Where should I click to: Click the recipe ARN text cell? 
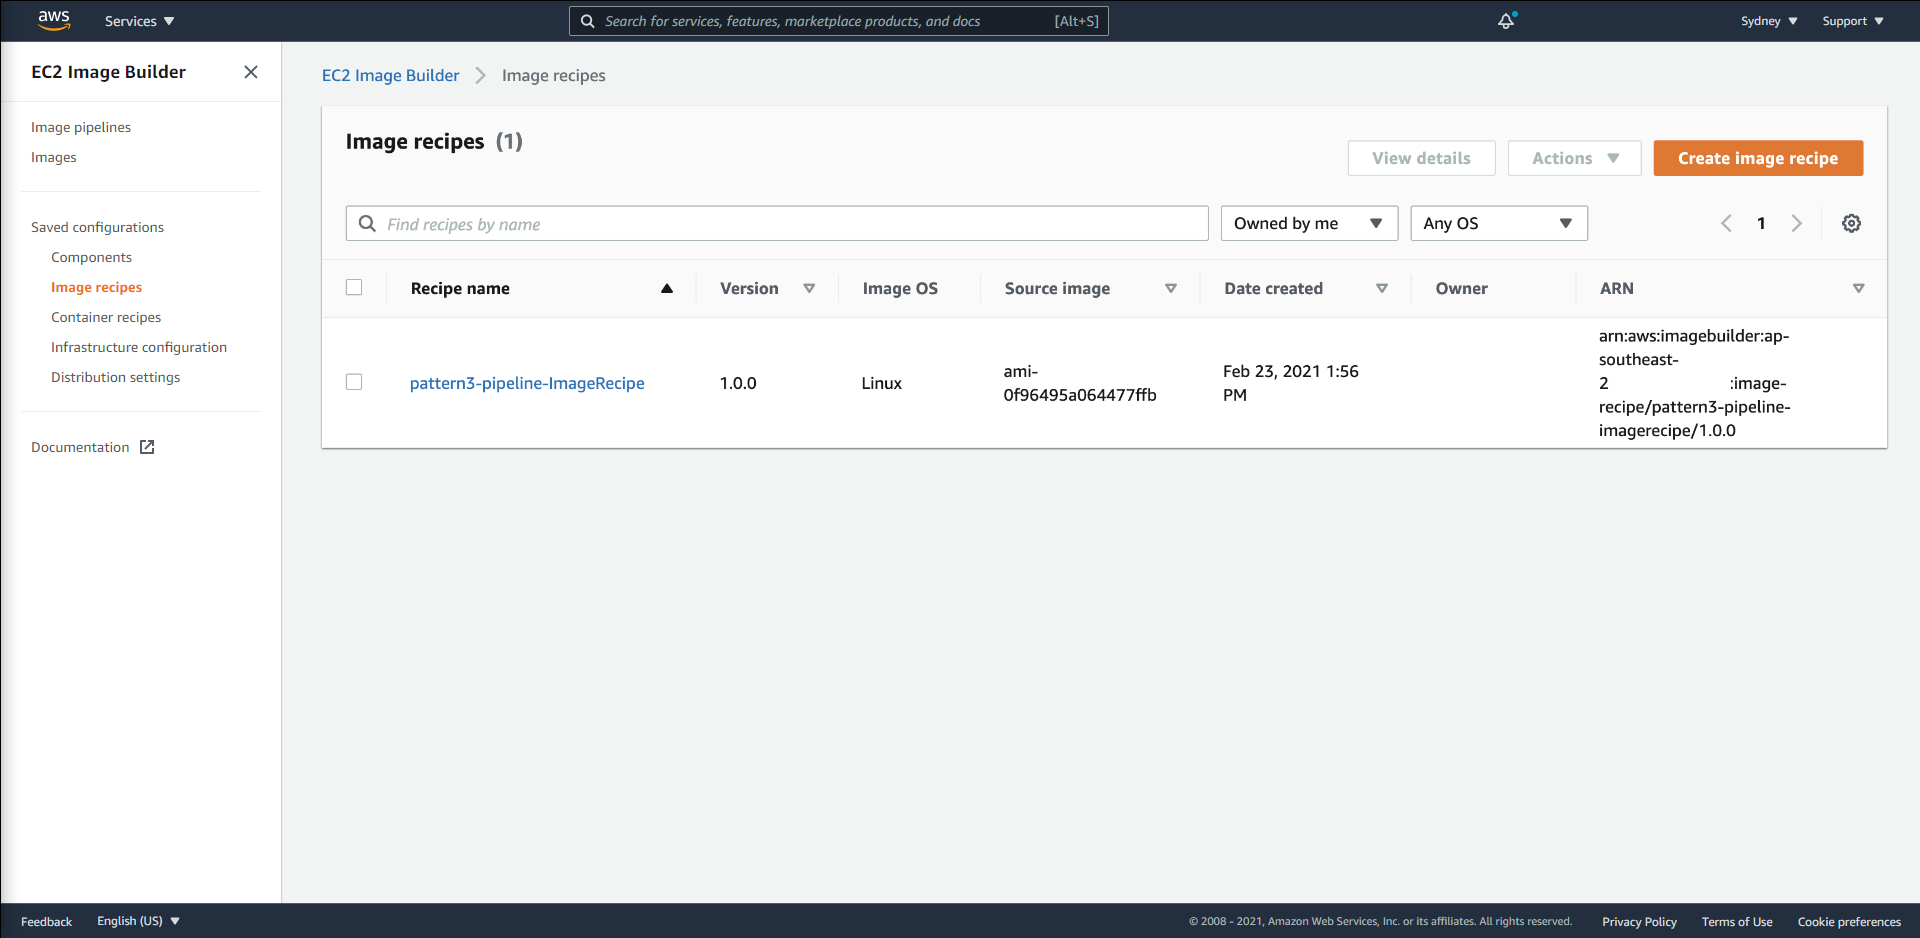pyautogui.click(x=1694, y=383)
